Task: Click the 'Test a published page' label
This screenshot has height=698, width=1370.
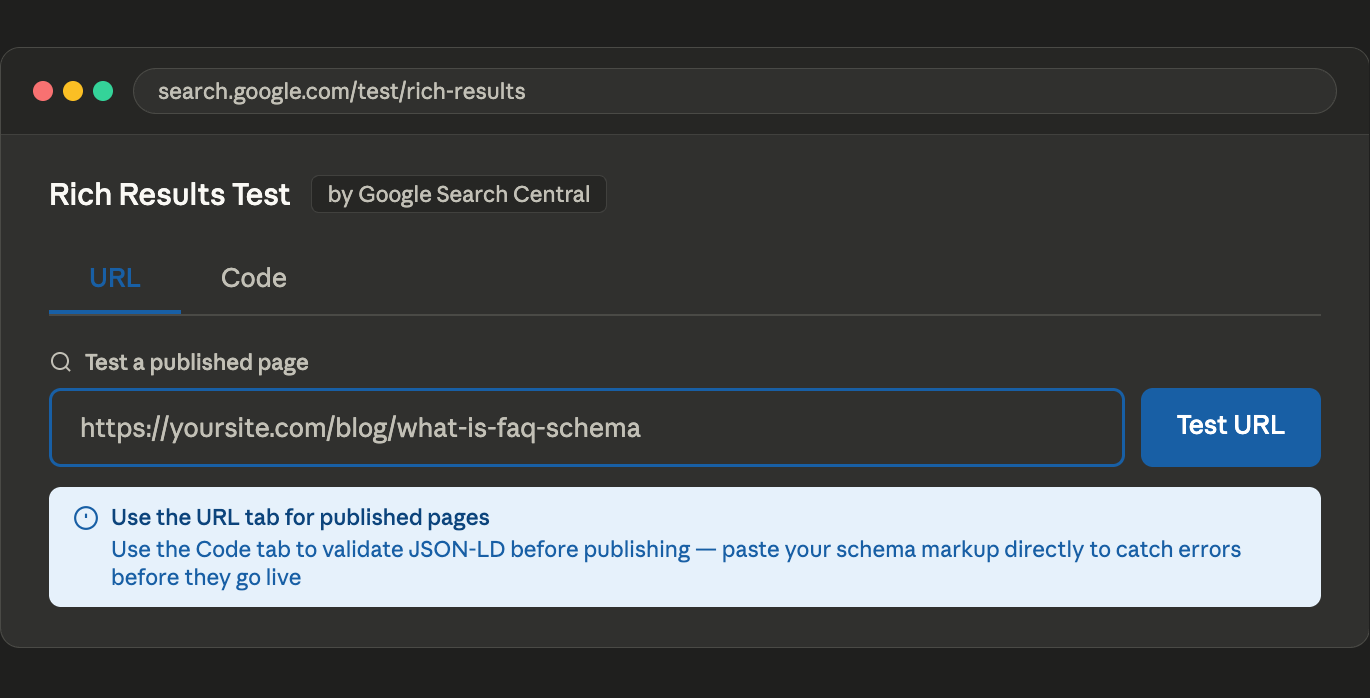Action: [197, 362]
